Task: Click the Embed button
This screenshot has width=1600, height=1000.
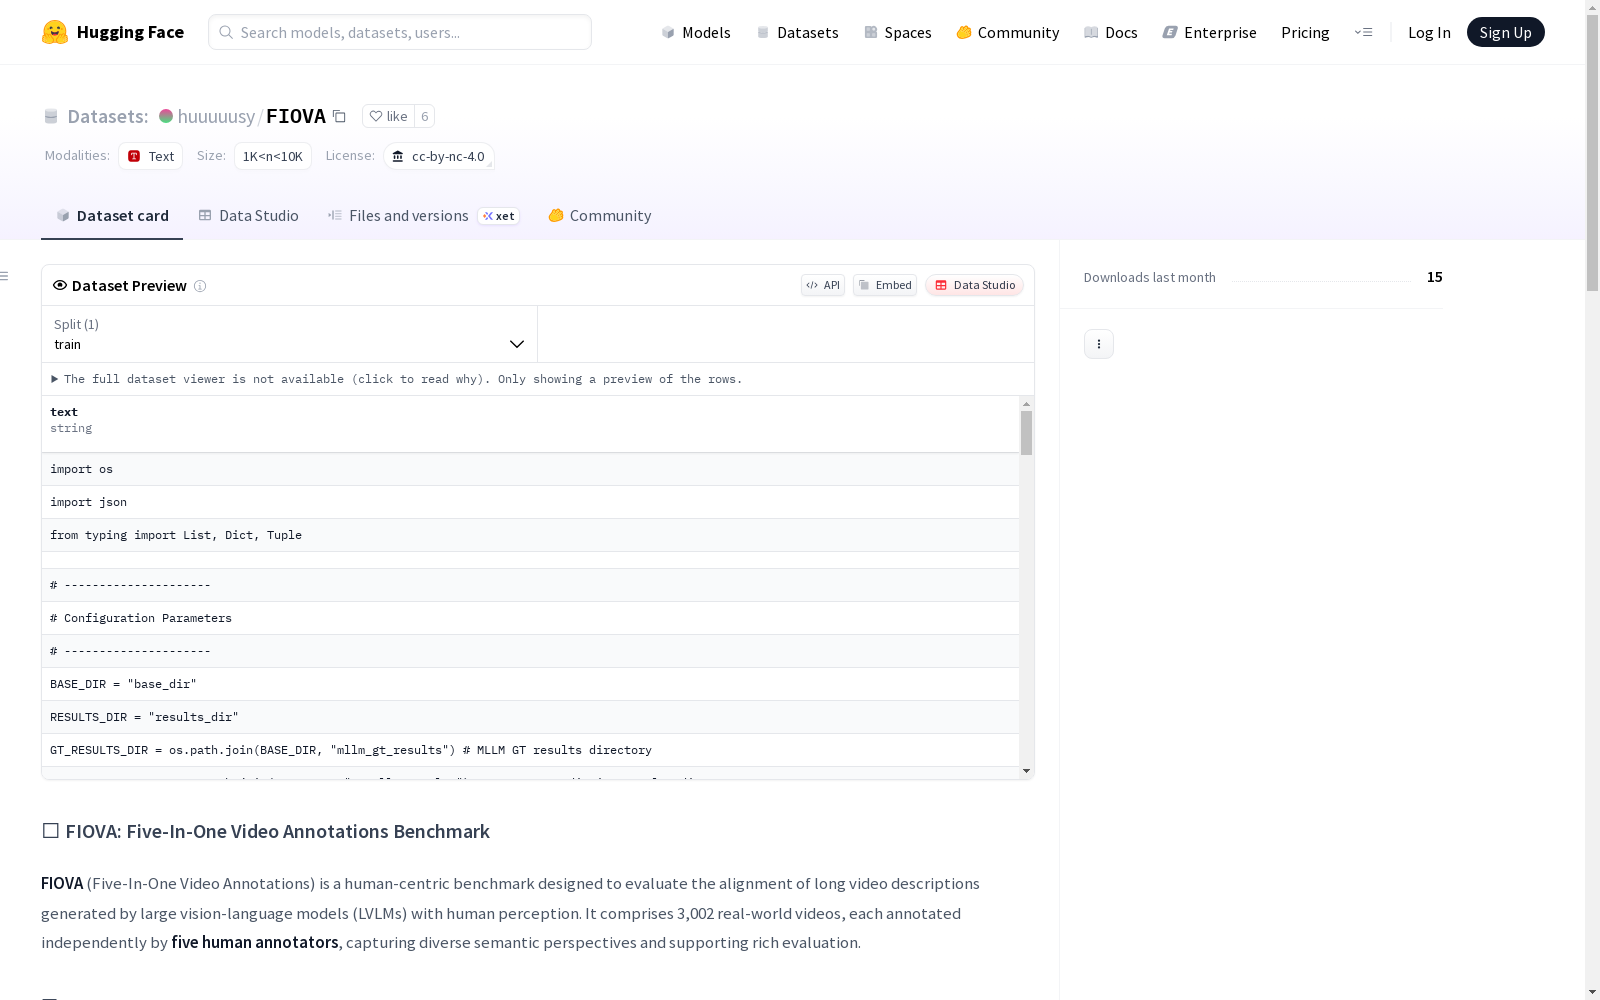Action: [885, 285]
